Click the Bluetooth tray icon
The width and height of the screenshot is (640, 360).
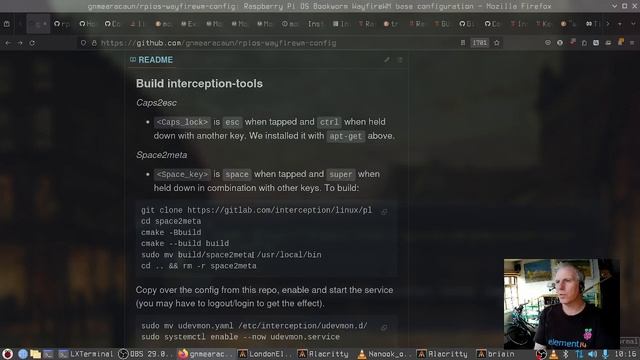tap(566, 354)
